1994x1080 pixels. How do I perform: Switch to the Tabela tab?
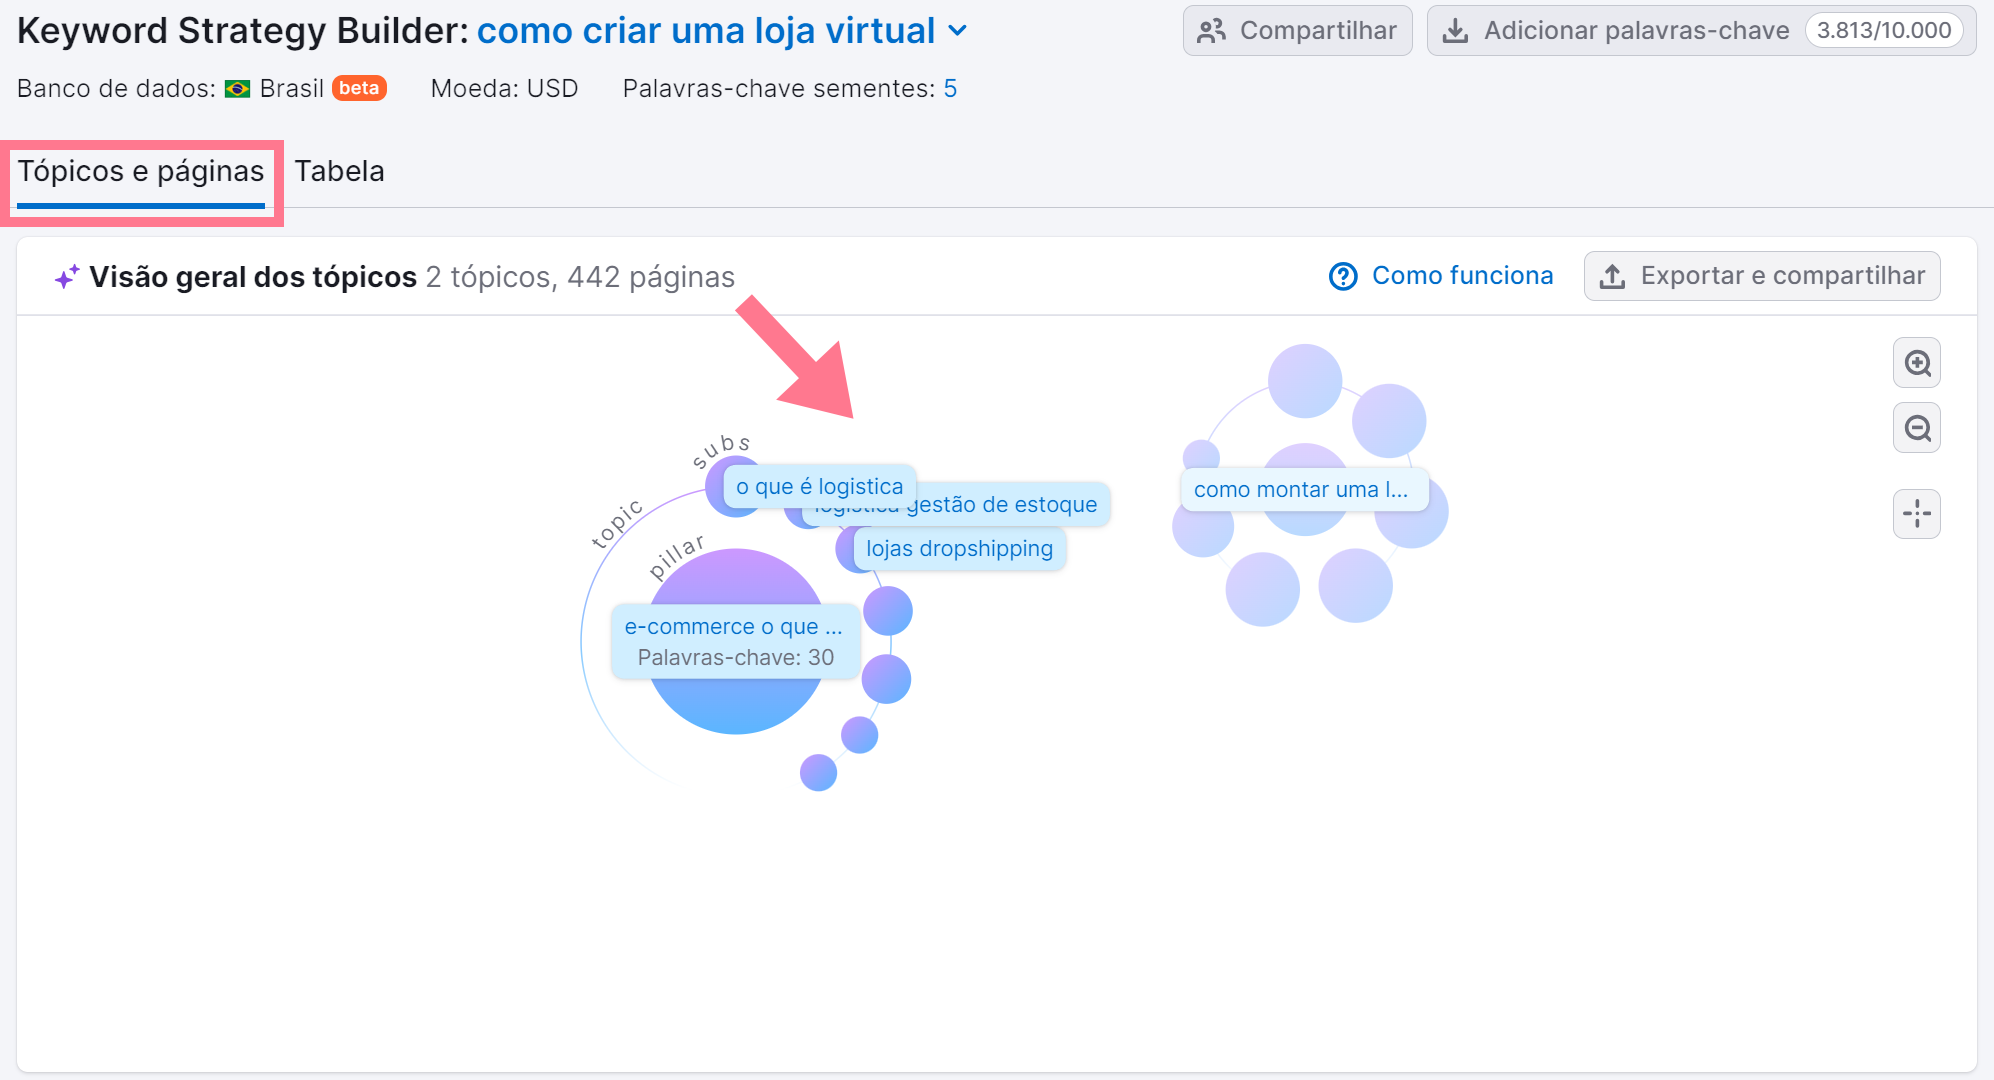(339, 171)
